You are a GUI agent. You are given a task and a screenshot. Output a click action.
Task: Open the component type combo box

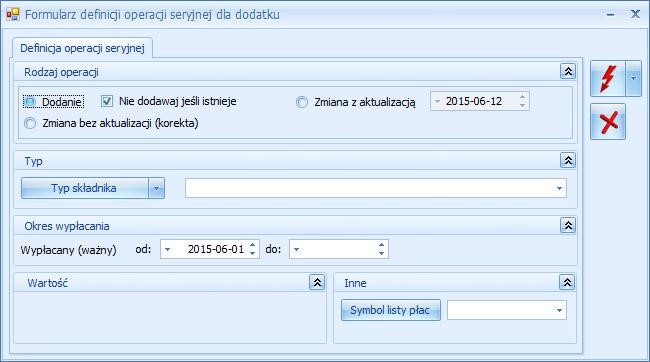(x=559, y=188)
